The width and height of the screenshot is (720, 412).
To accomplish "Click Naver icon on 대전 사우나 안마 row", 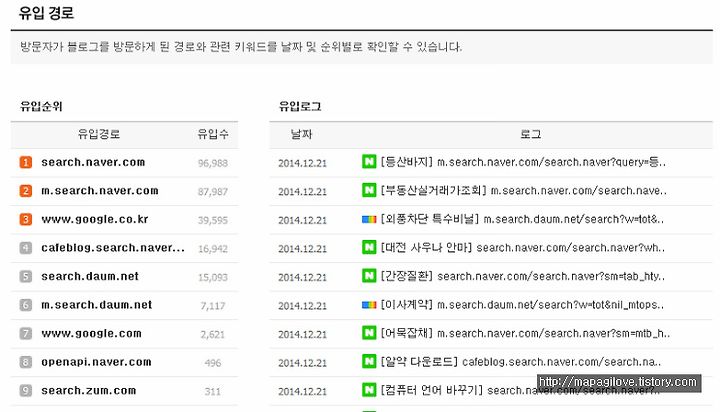I will coord(369,247).
